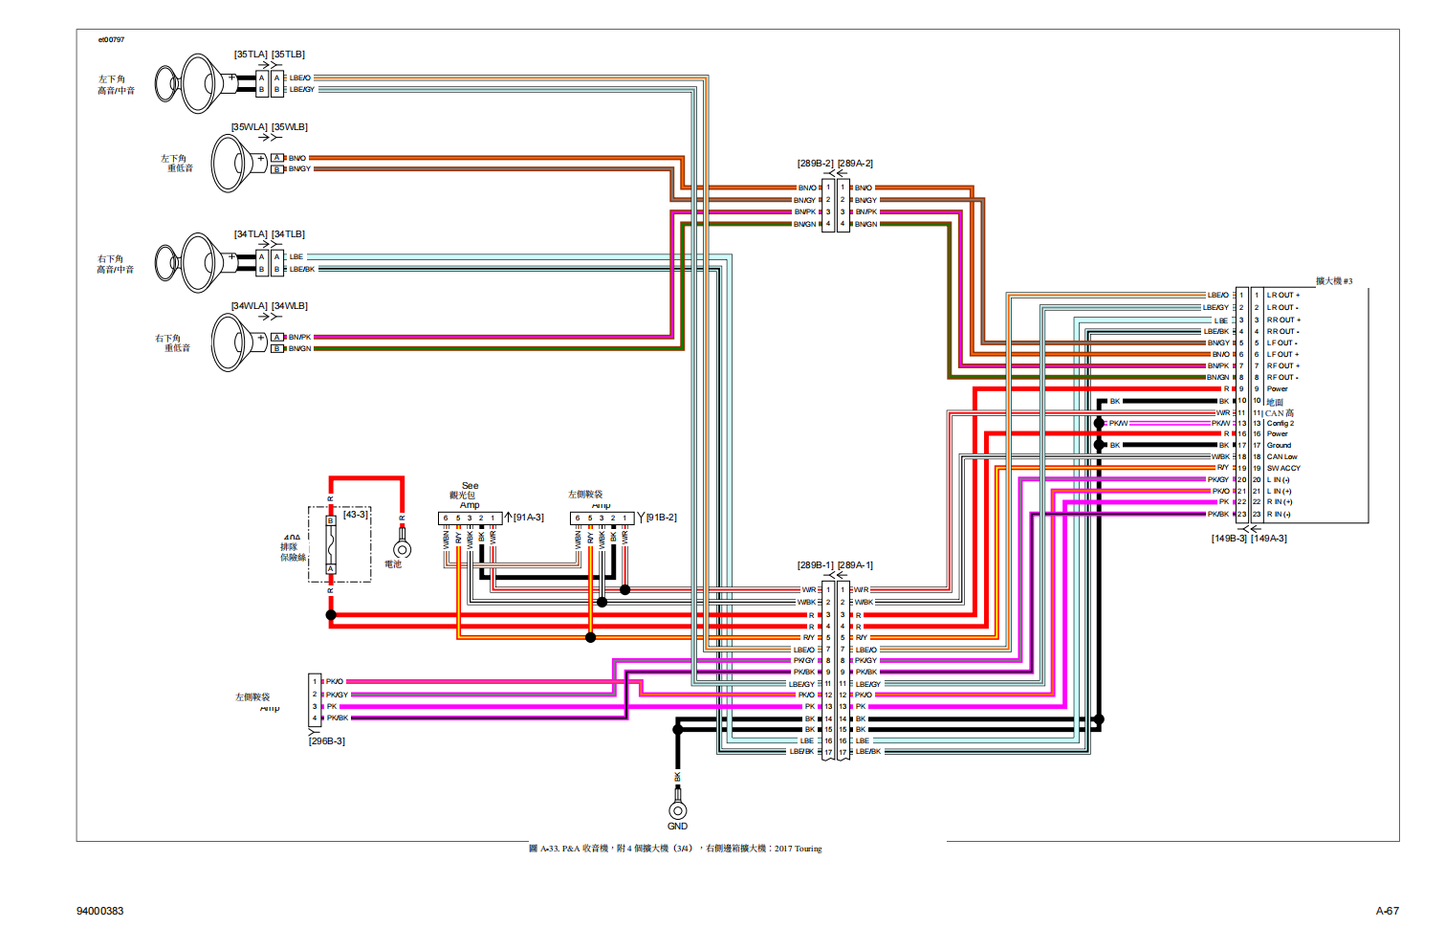Select the figure ID et00797
Viewport: 1445px width, 949px height.
pyautogui.click(x=111, y=40)
